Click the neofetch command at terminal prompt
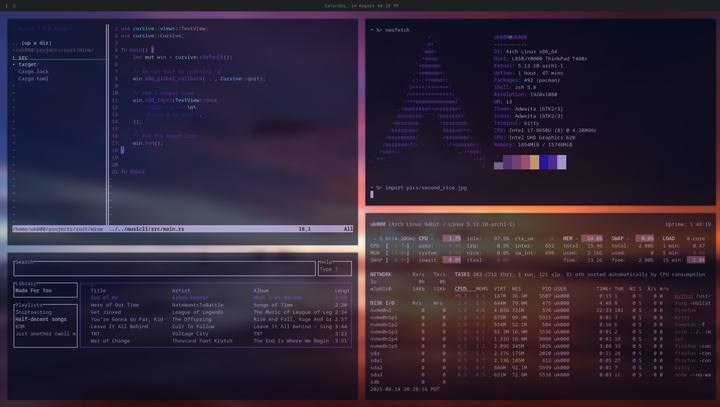Viewport: 720px width, 407px height. pos(397,30)
